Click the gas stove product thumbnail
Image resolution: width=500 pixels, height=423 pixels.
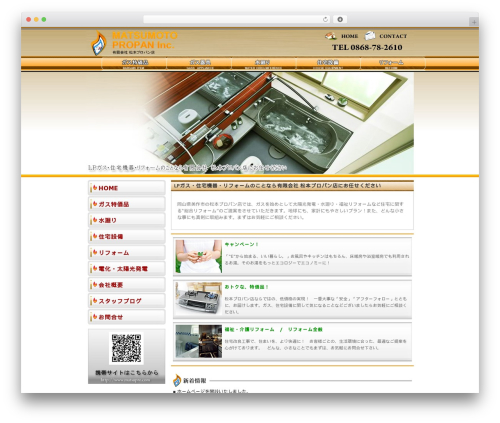tap(199, 299)
